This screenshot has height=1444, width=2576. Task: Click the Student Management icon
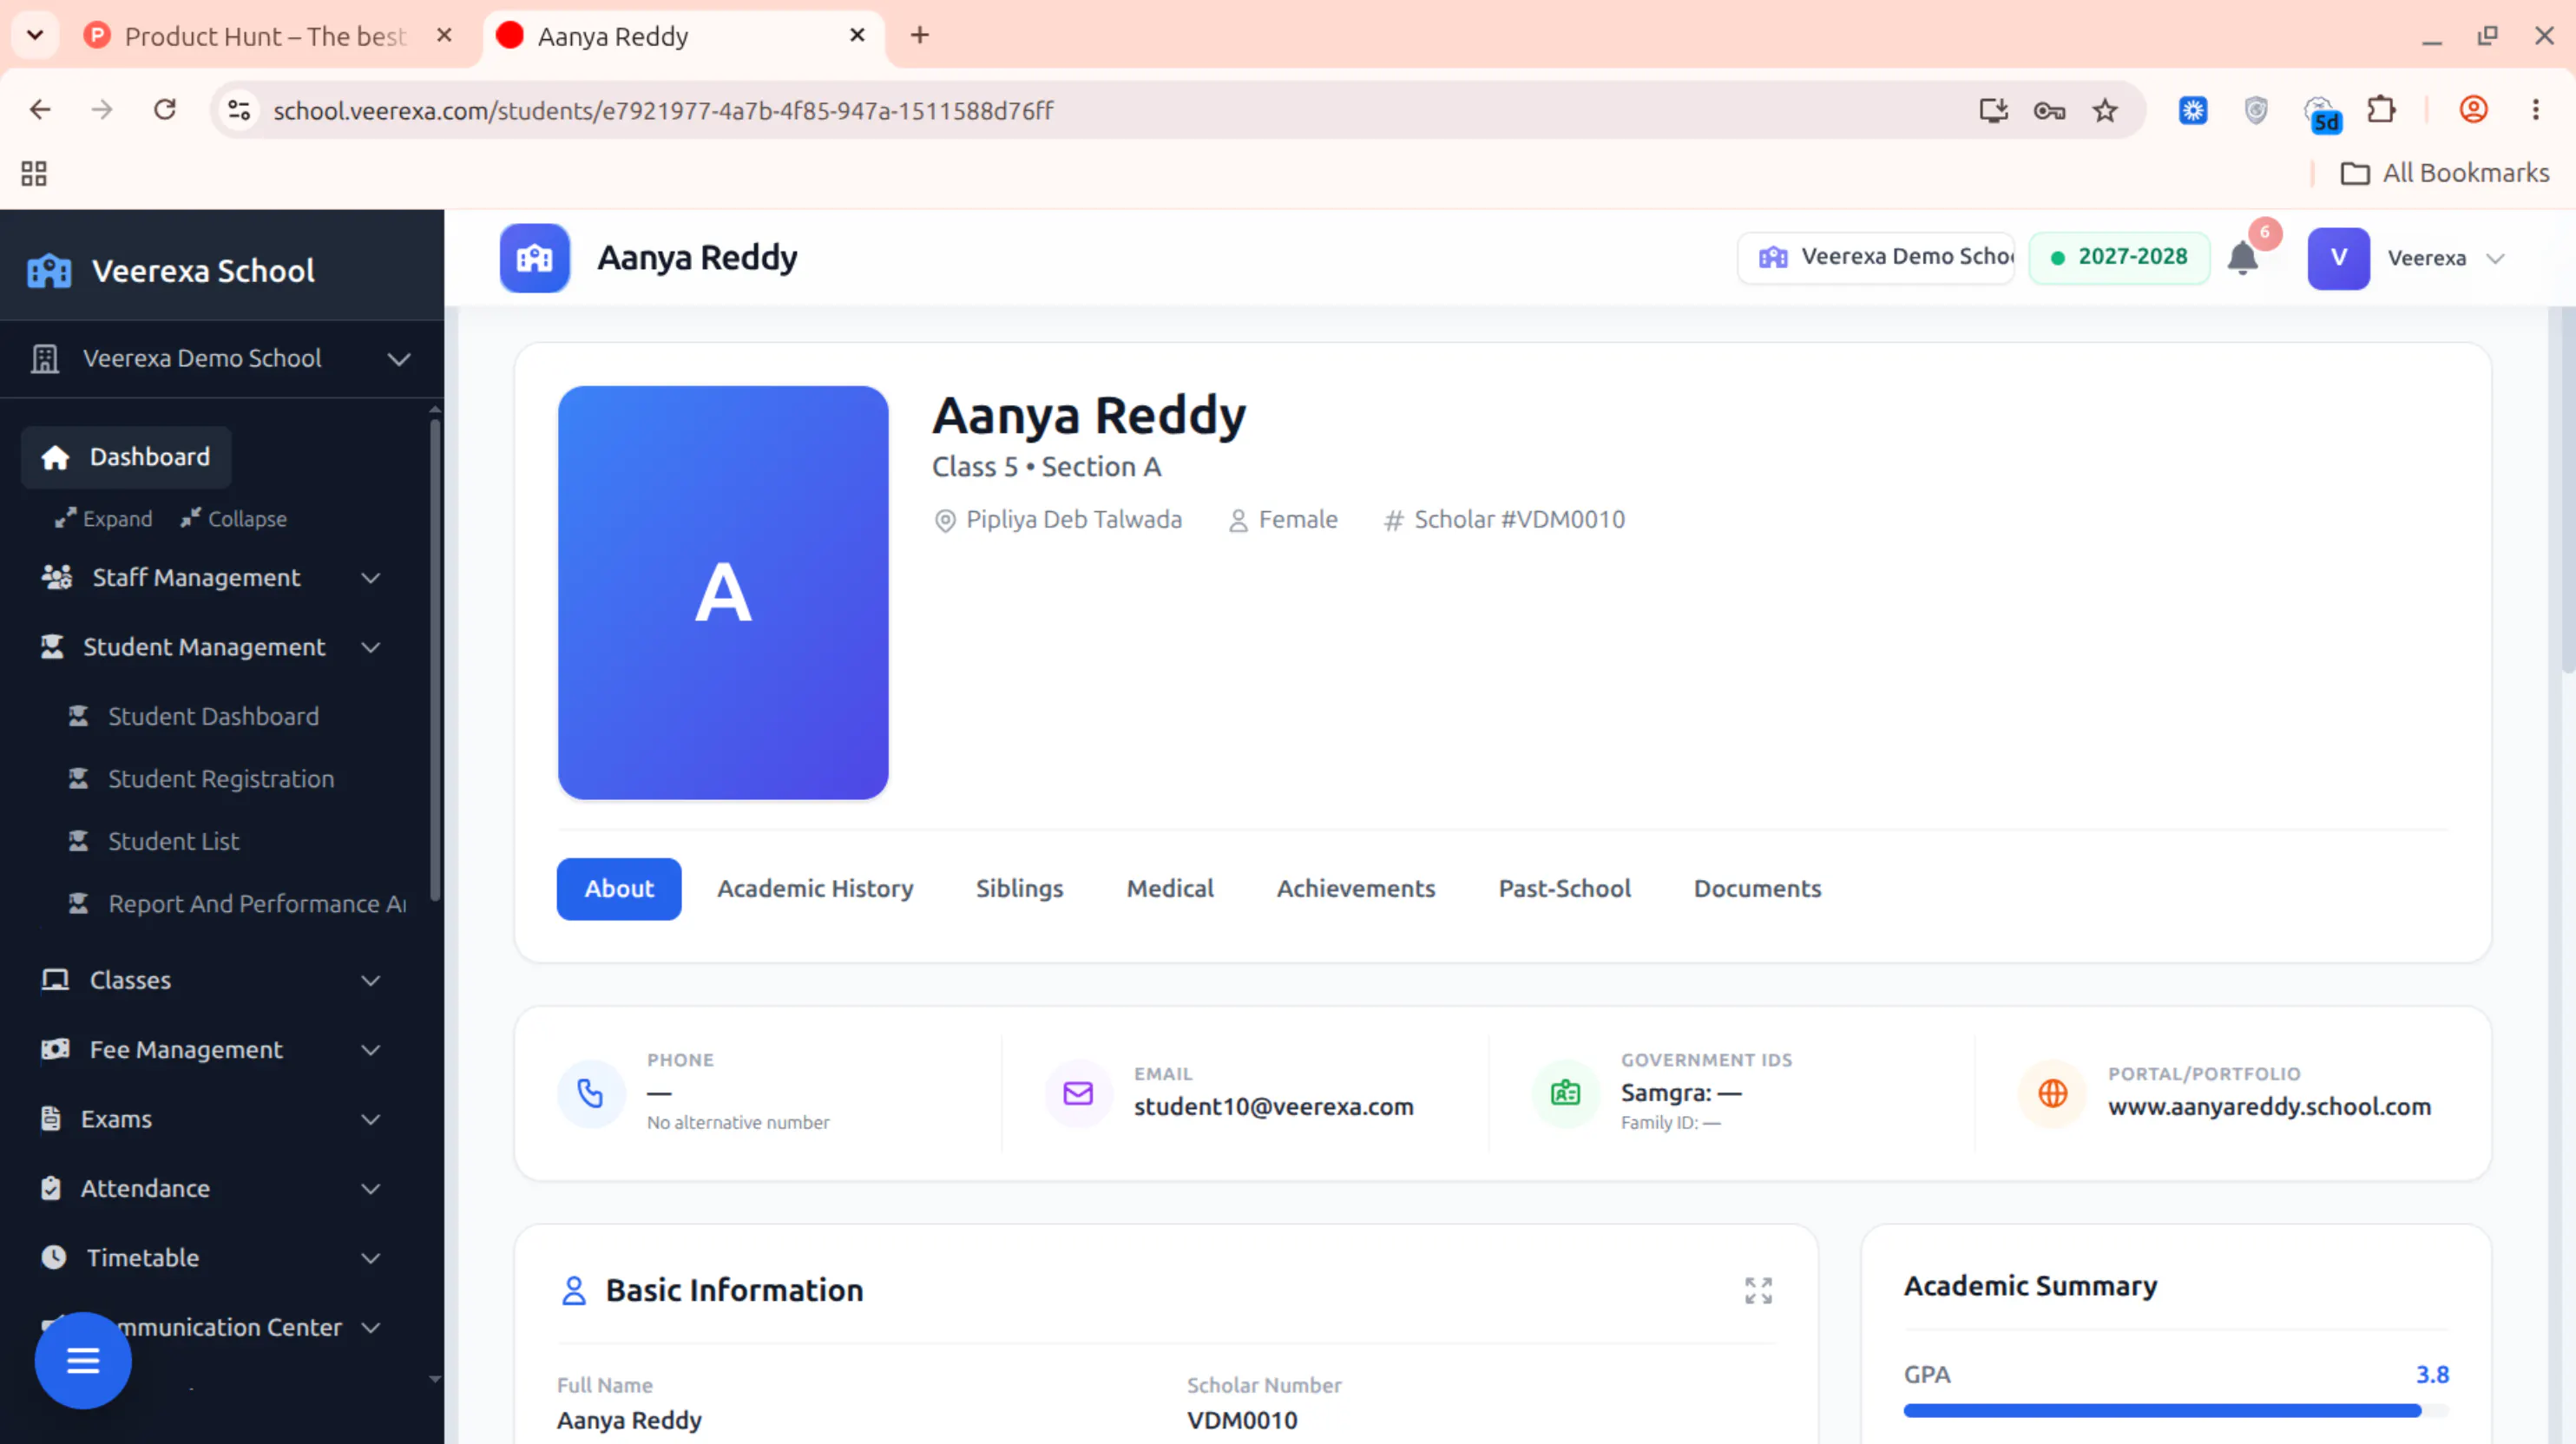coord(52,647)
